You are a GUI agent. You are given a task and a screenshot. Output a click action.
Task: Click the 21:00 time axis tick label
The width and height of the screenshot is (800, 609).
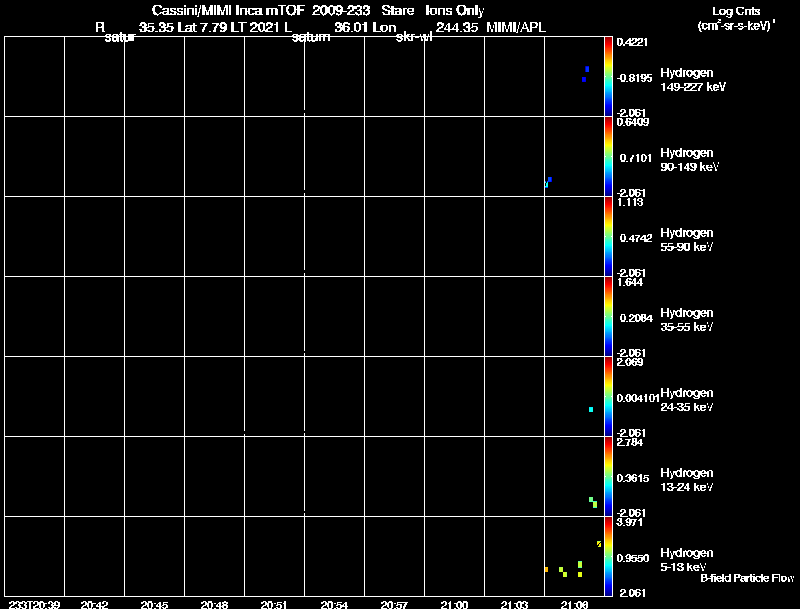[x=454, y=605]
